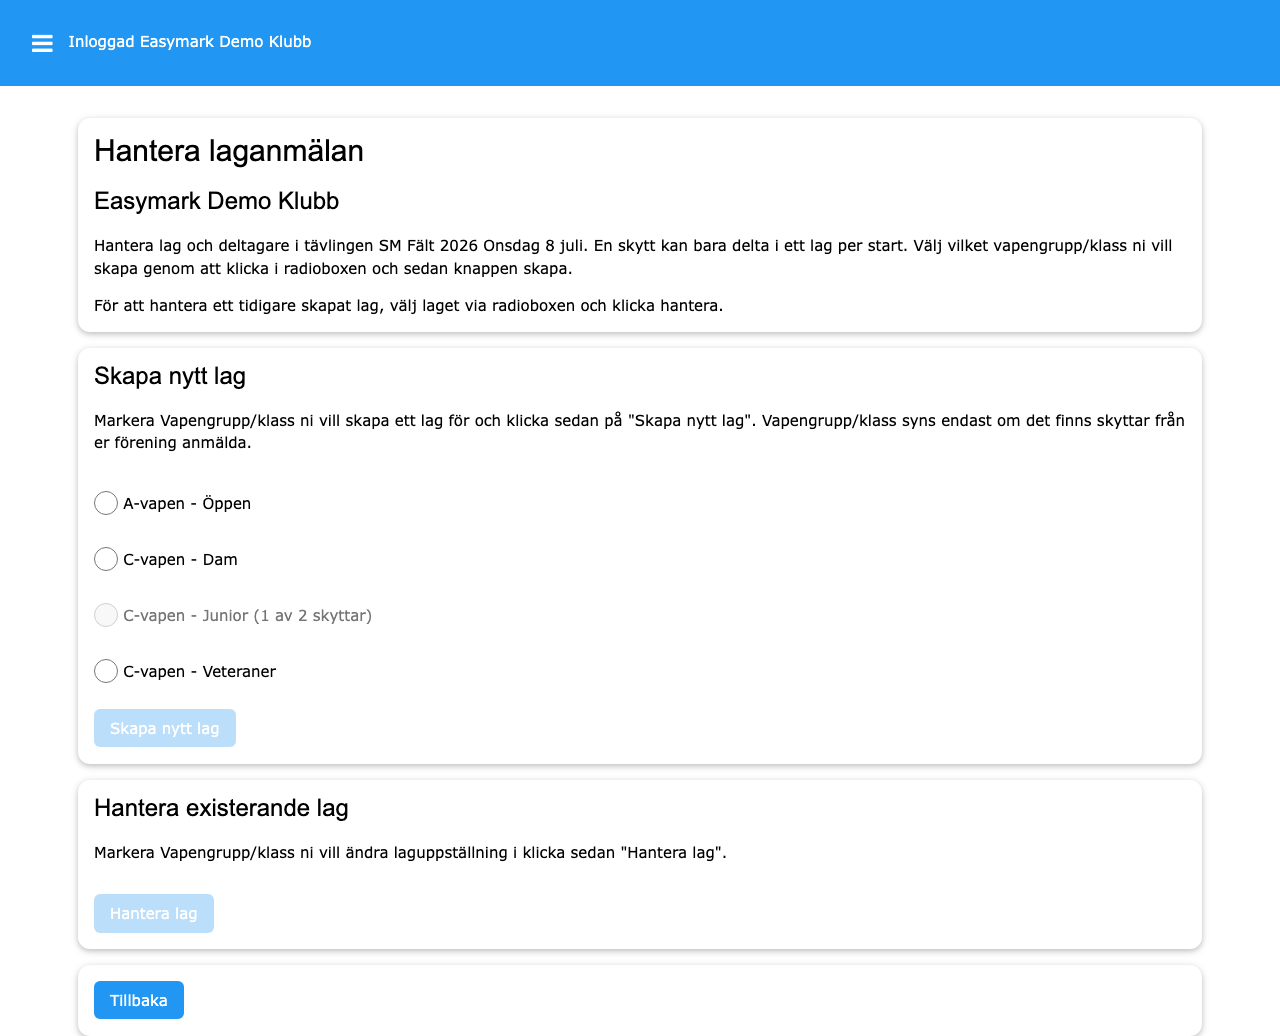1280x1036 pixels.
Task: Click the 'Hantera existerande lag' section heading
Action: point(221,808)
